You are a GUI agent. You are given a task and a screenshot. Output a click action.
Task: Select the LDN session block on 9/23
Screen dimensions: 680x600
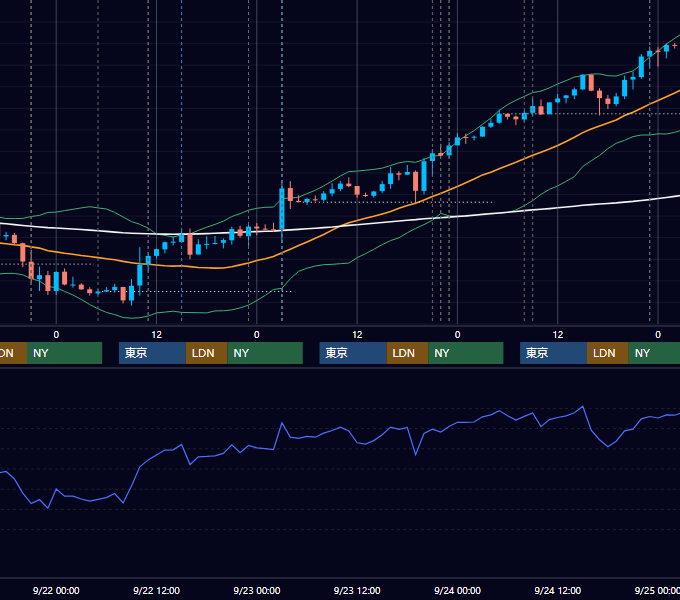pyautogui.click(x=407, y=353)
